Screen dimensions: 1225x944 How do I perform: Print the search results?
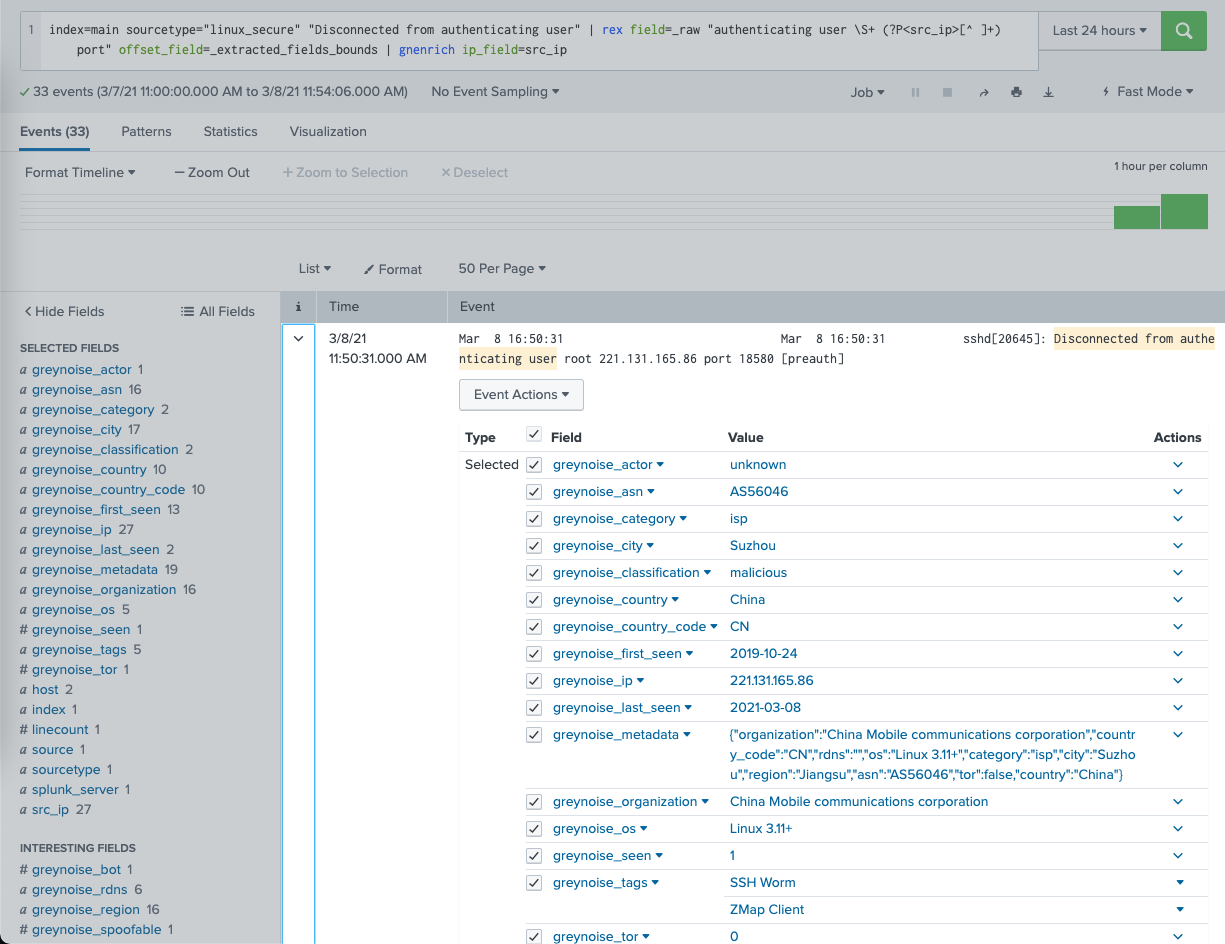pyautogui.click(x=1016, y=92)
